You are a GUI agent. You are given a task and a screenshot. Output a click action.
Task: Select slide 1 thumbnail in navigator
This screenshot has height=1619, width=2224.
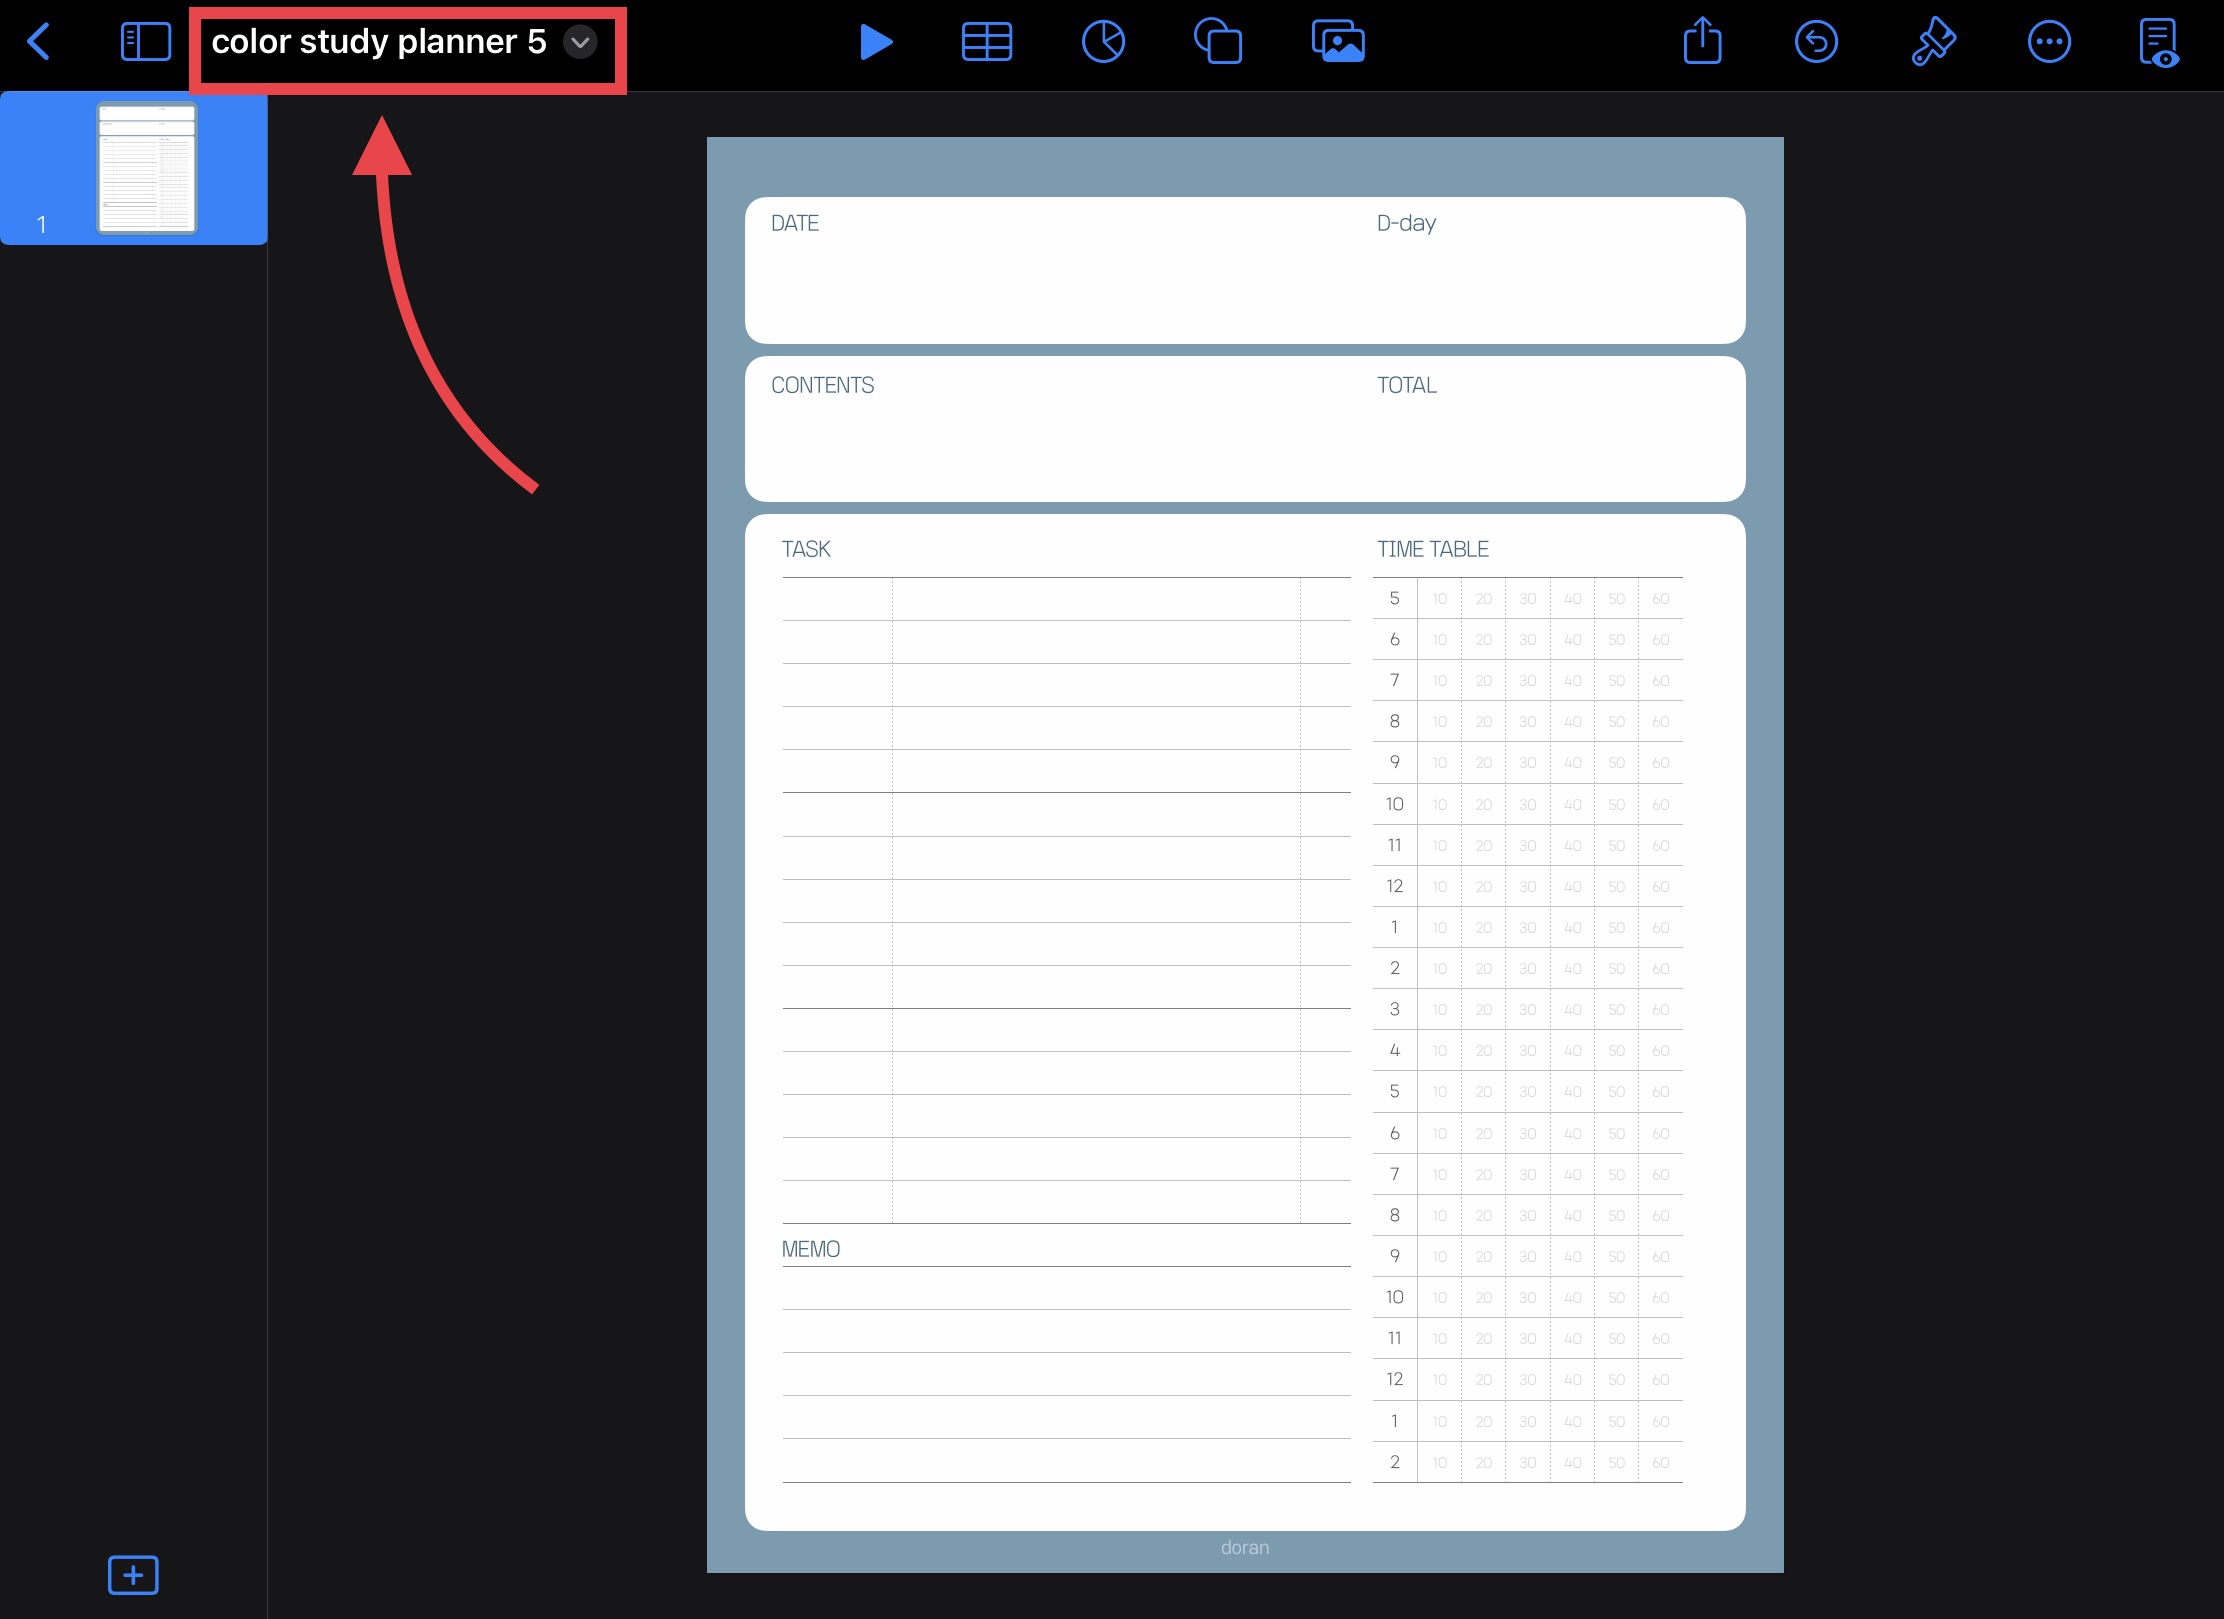[147, 168]
